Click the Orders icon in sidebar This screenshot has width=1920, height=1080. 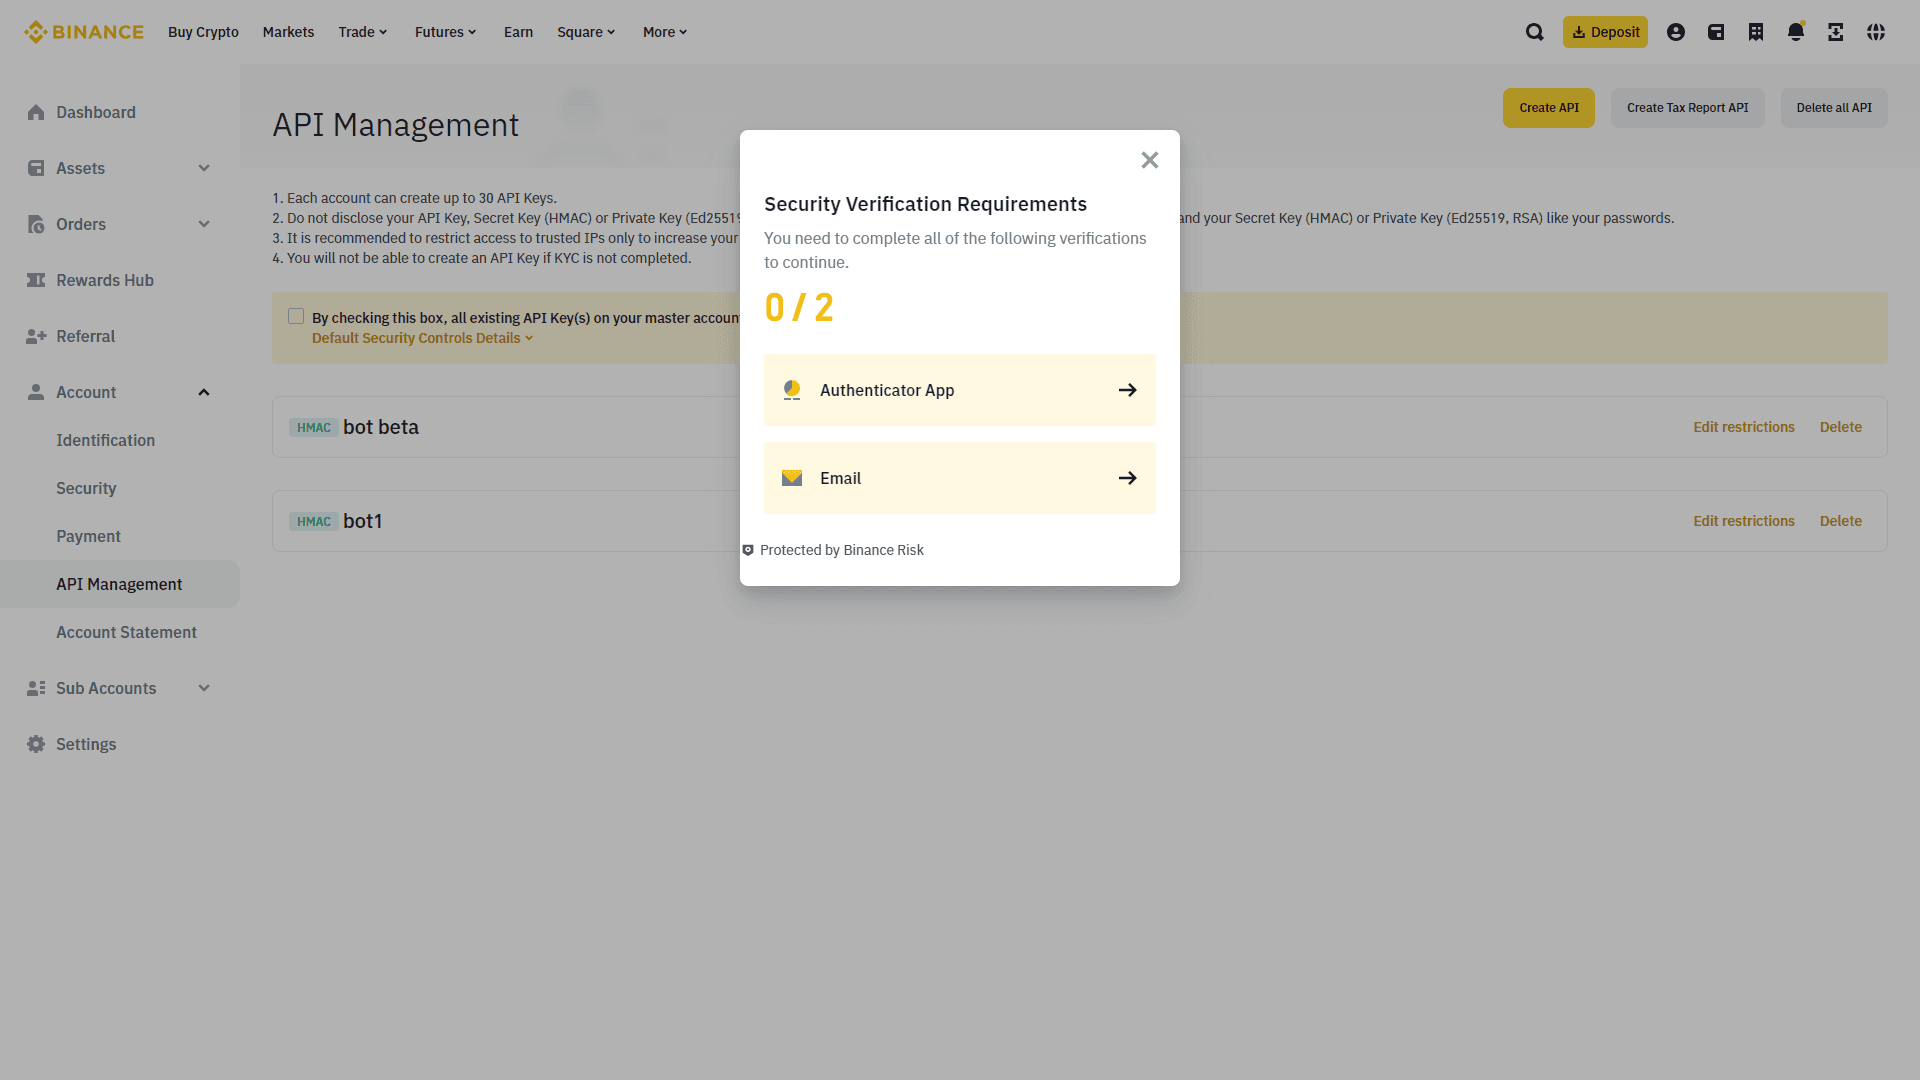point(36,224)
